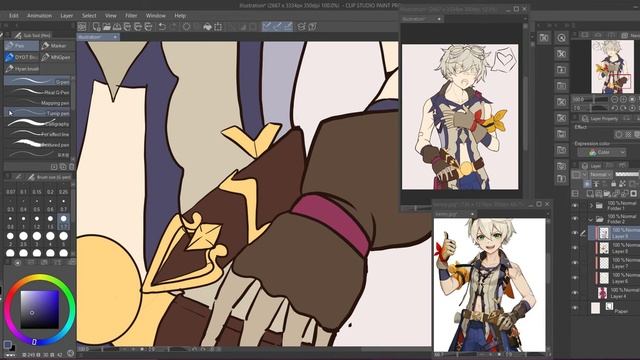640x360 pixels.
Task: Click inside the color wheel saturation square
Action: click(x=40, y=309)
